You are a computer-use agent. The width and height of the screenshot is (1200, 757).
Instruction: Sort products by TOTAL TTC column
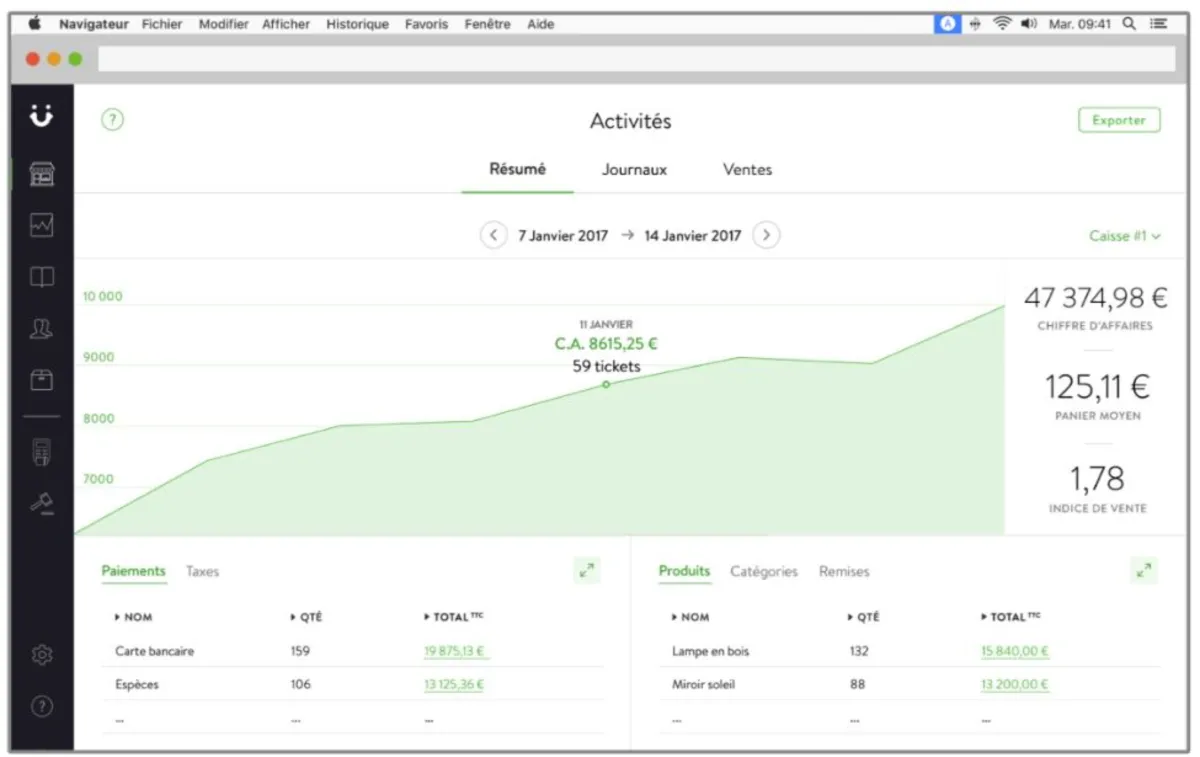click(x=1010, y=617)
